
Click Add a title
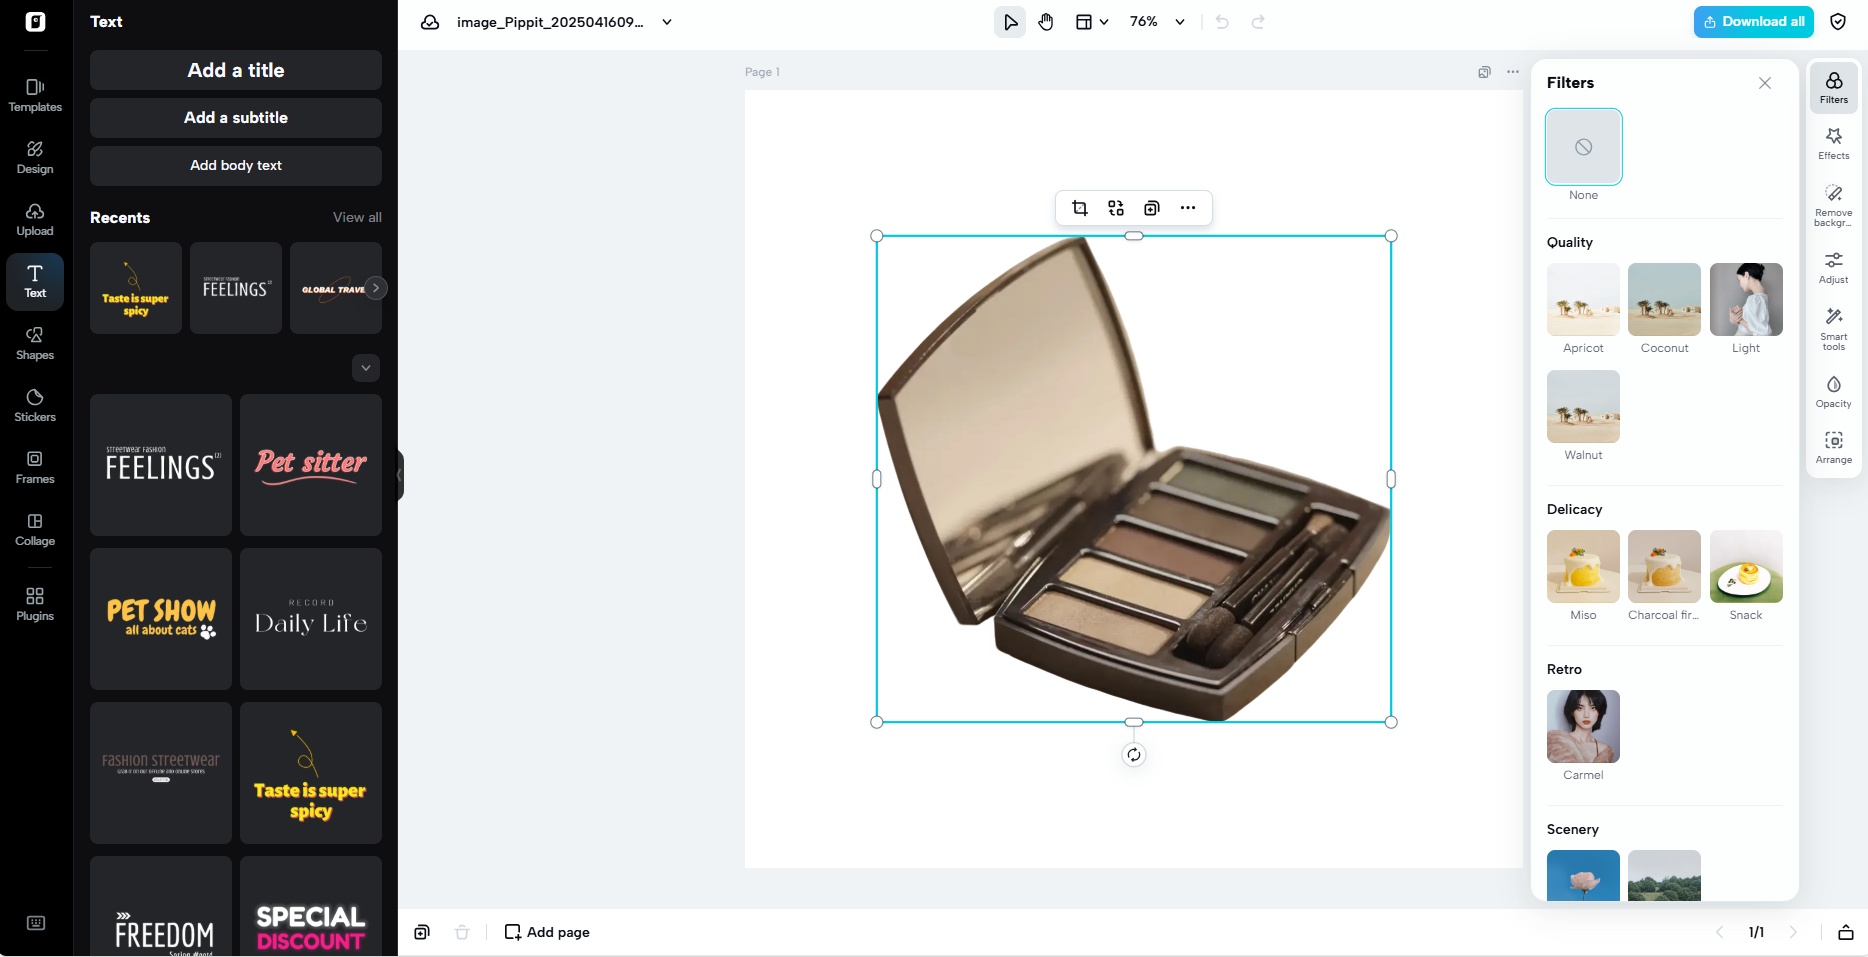pyautogui.click(x=236, y=70)
